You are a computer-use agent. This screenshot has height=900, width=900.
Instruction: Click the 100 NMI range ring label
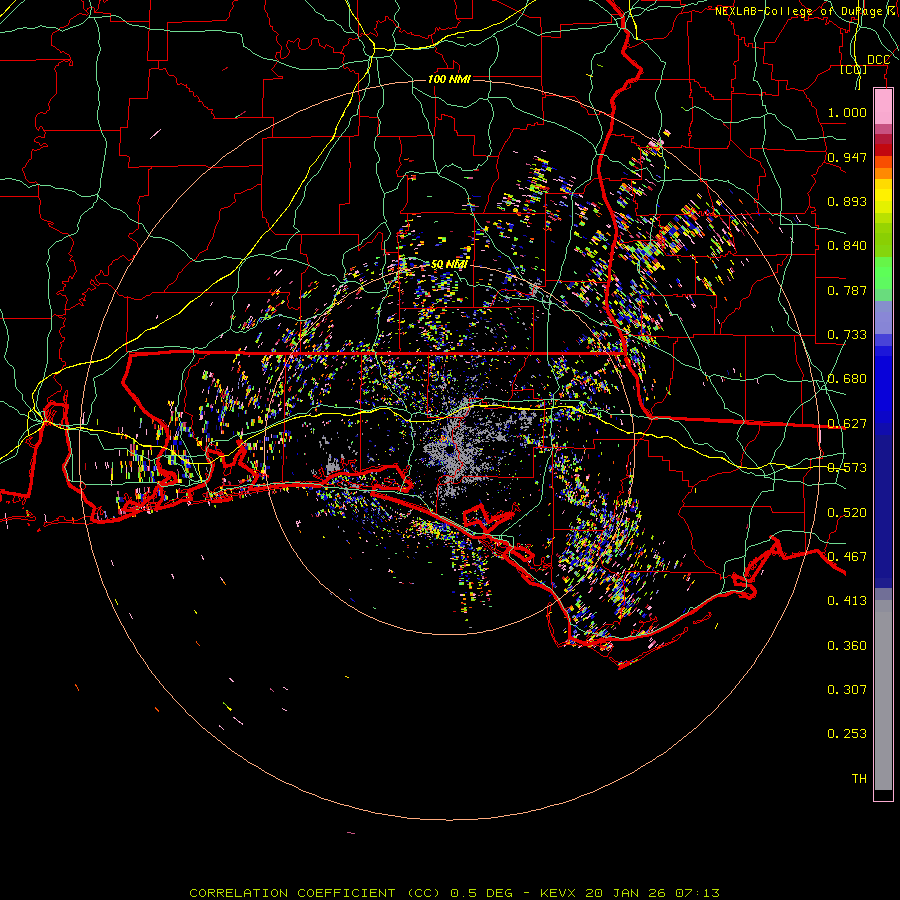click(x=449, y=79)
